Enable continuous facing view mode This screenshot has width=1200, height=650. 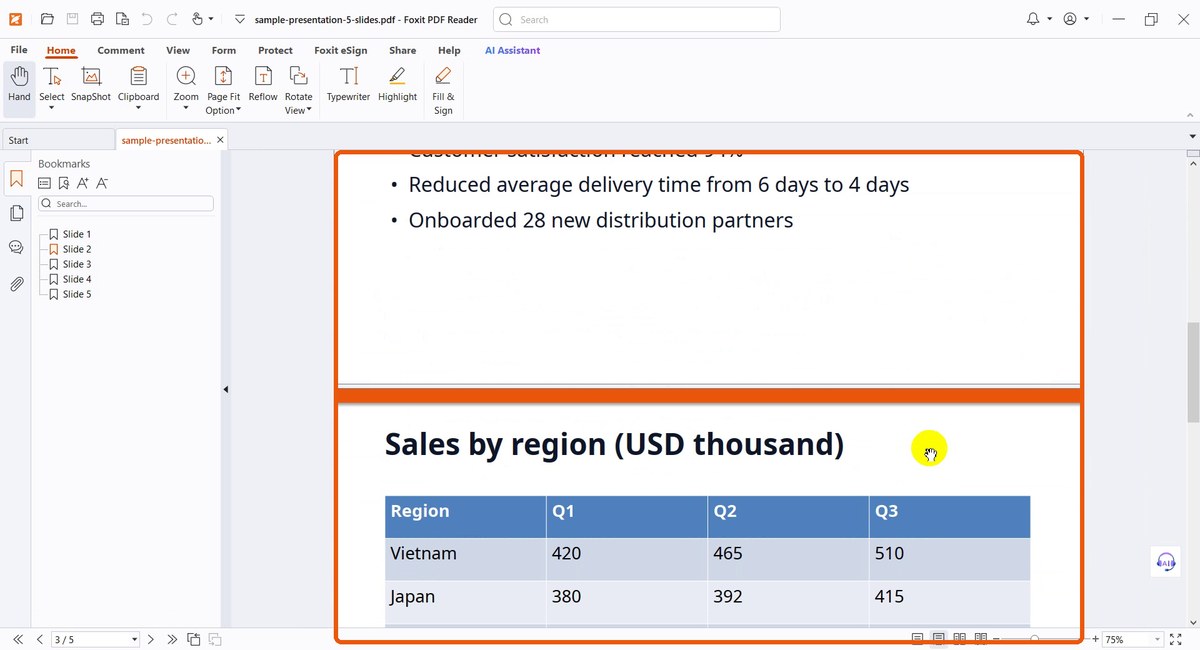(x=981, y=639)
